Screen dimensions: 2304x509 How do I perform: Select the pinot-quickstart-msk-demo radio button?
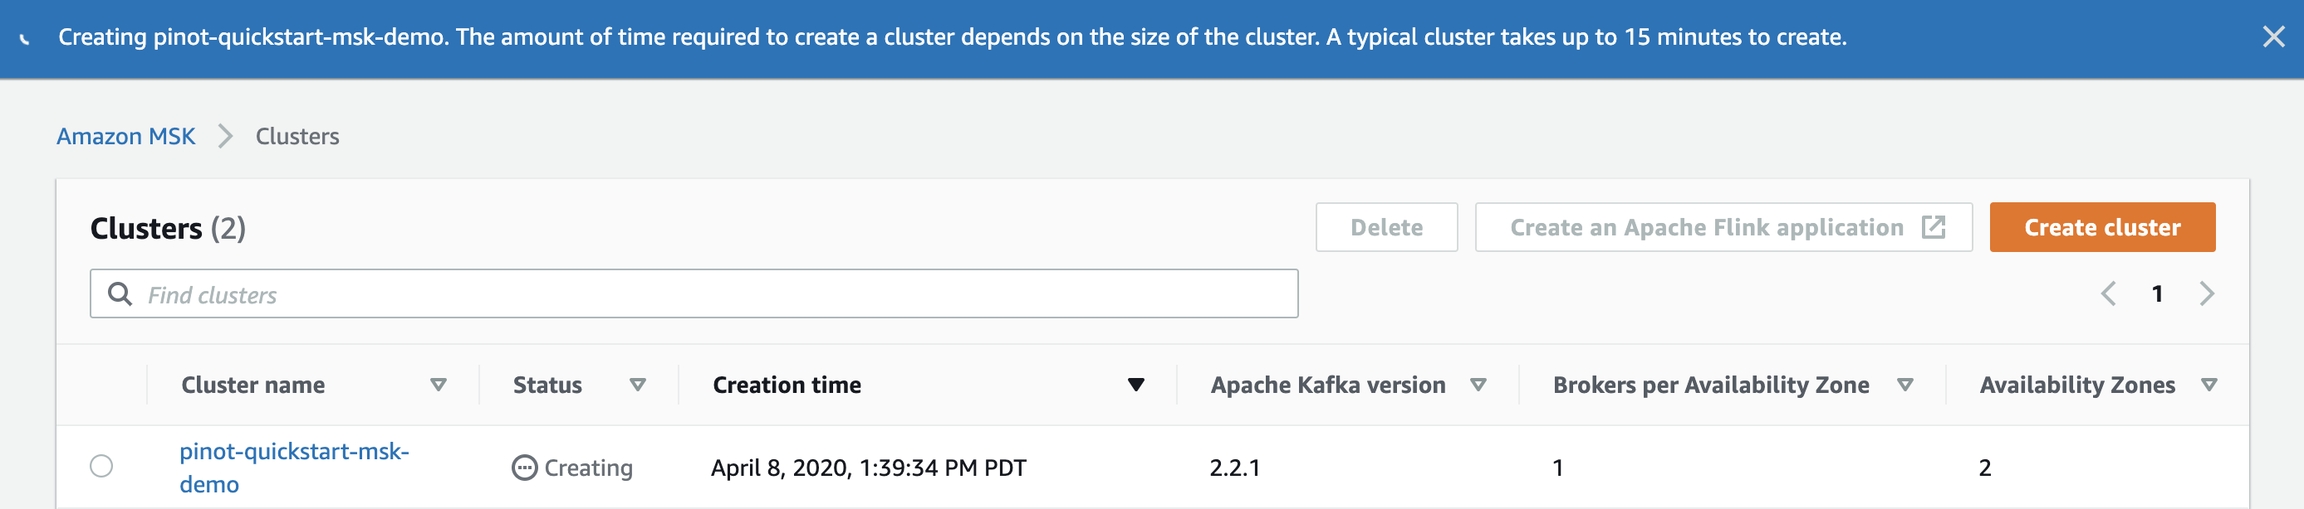coord(101,466)
